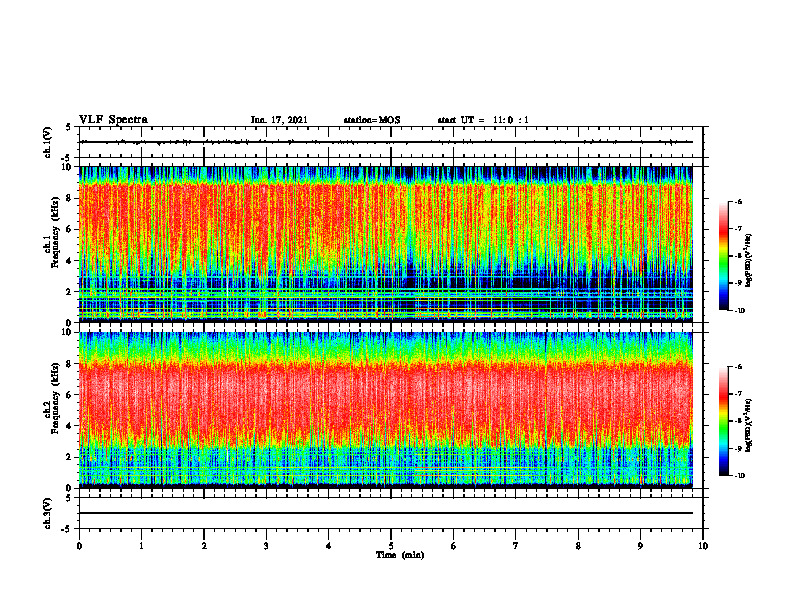This screenshot has height=612, width=792.
Task: Click the ch.1 color bar log(PSD) unit label
Action: [750, 261]
